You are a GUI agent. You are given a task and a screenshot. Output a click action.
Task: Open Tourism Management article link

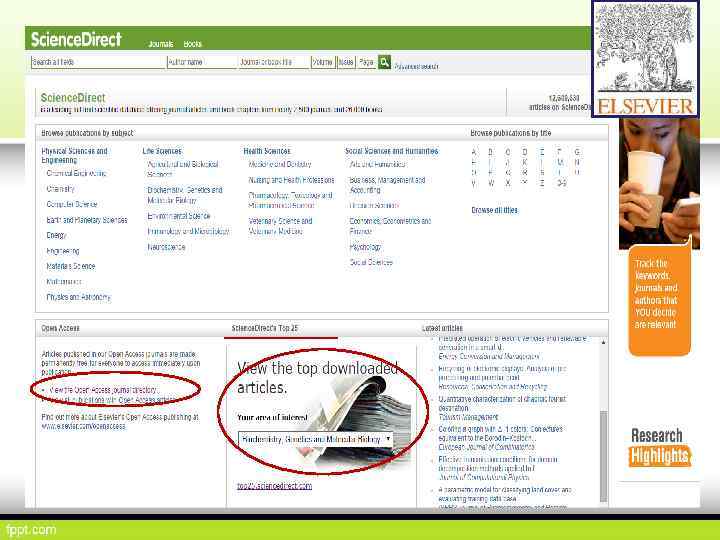[468, 417]
